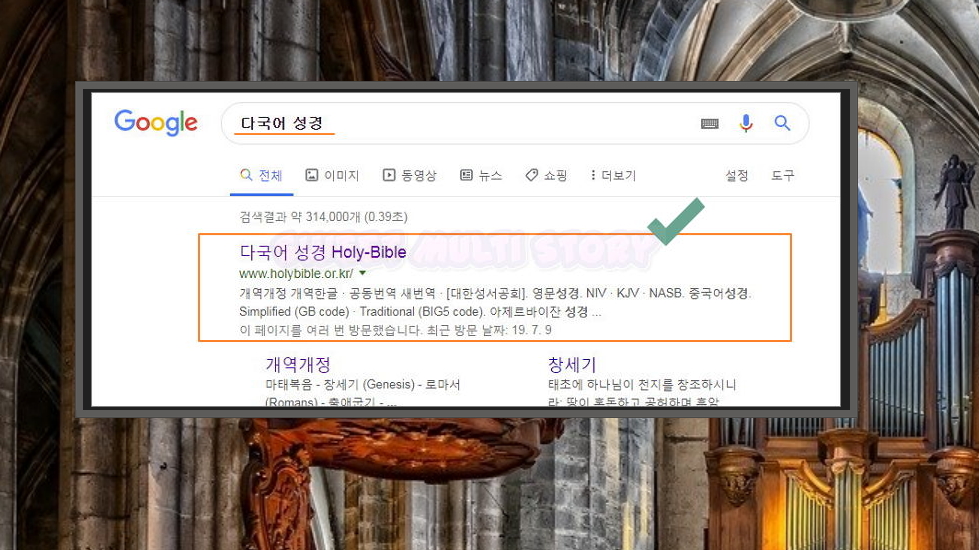
Task: Switch to the 쇼핑 tab
Action: click(x=546, y=175)
